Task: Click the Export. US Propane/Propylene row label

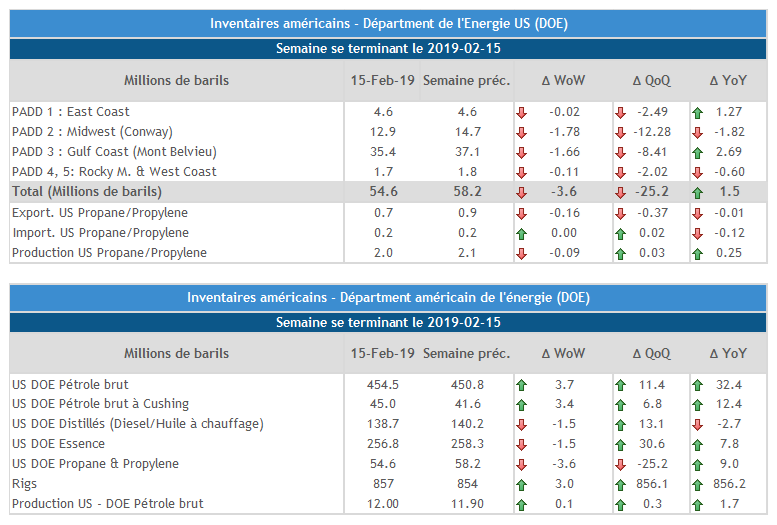Action: [x=100, y=213]
